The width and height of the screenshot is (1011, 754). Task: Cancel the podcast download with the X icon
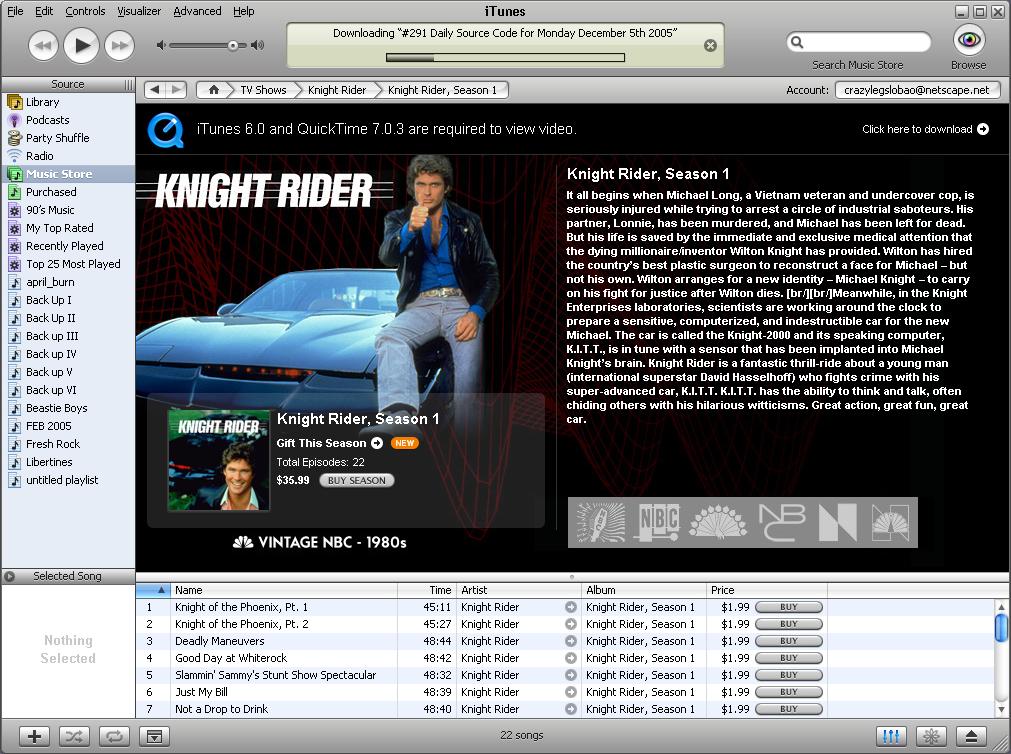[711, 45]
